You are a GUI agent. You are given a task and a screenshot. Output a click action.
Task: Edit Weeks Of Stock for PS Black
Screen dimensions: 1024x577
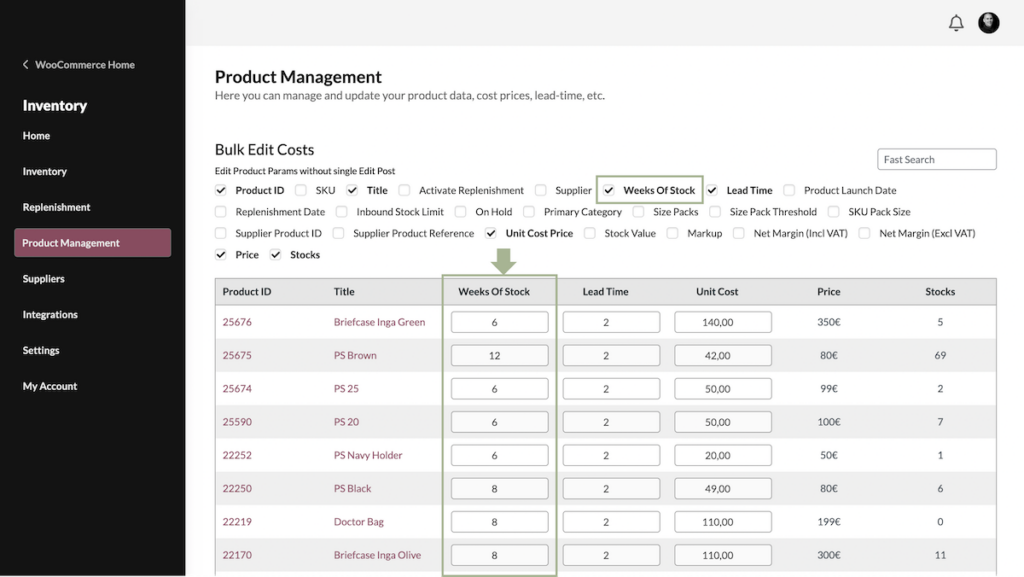[500, 488]
